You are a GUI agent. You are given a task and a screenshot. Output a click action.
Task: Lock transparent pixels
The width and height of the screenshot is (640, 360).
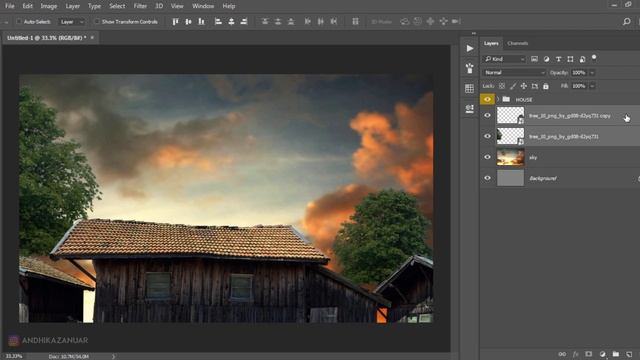pyautogui.click(x=502, y=86)
